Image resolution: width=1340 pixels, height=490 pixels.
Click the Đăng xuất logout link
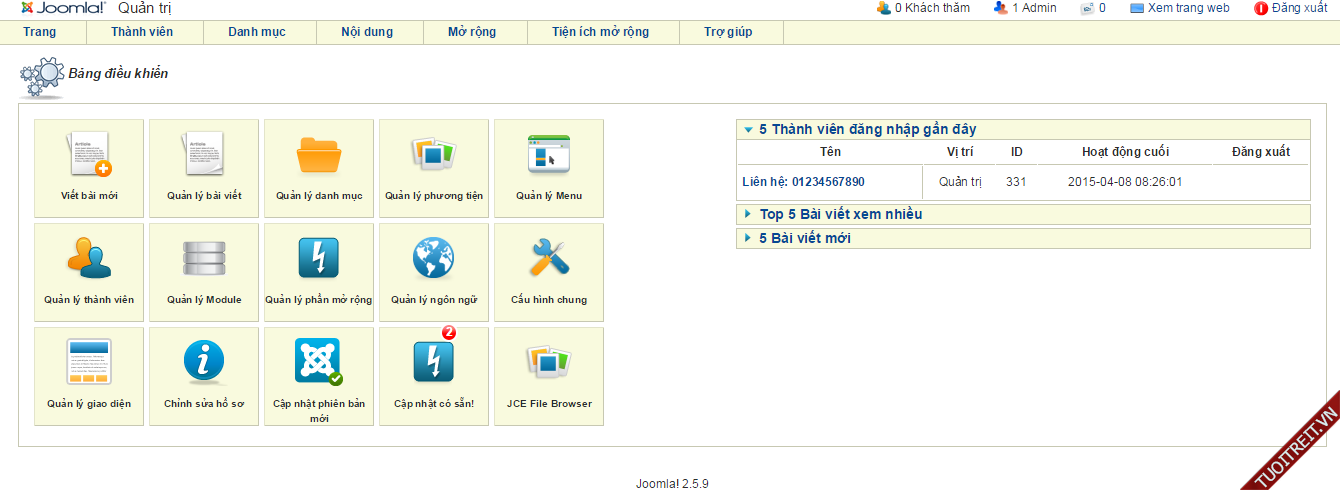click(x=1298, y=8)
